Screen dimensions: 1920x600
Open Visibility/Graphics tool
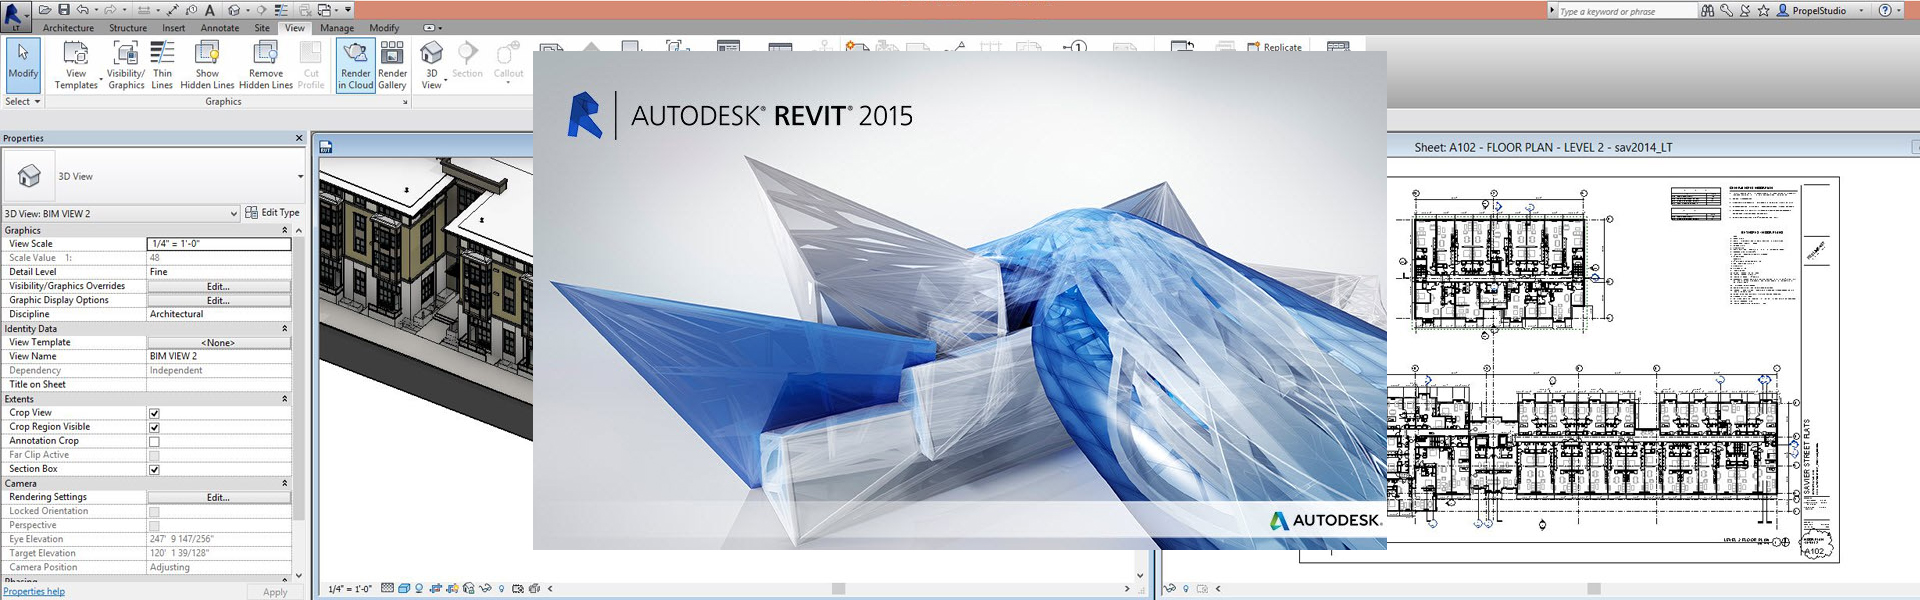point(126,65)
